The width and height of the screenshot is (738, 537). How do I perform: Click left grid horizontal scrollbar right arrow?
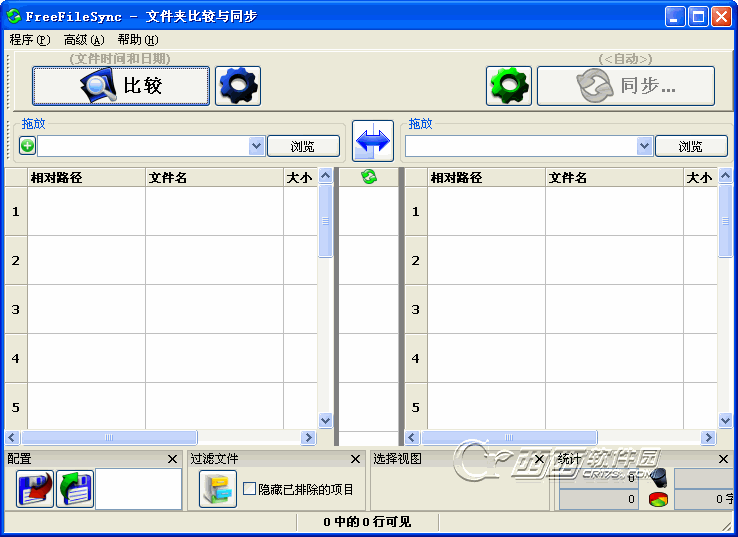pyautogui.click(x=308, y=438)
